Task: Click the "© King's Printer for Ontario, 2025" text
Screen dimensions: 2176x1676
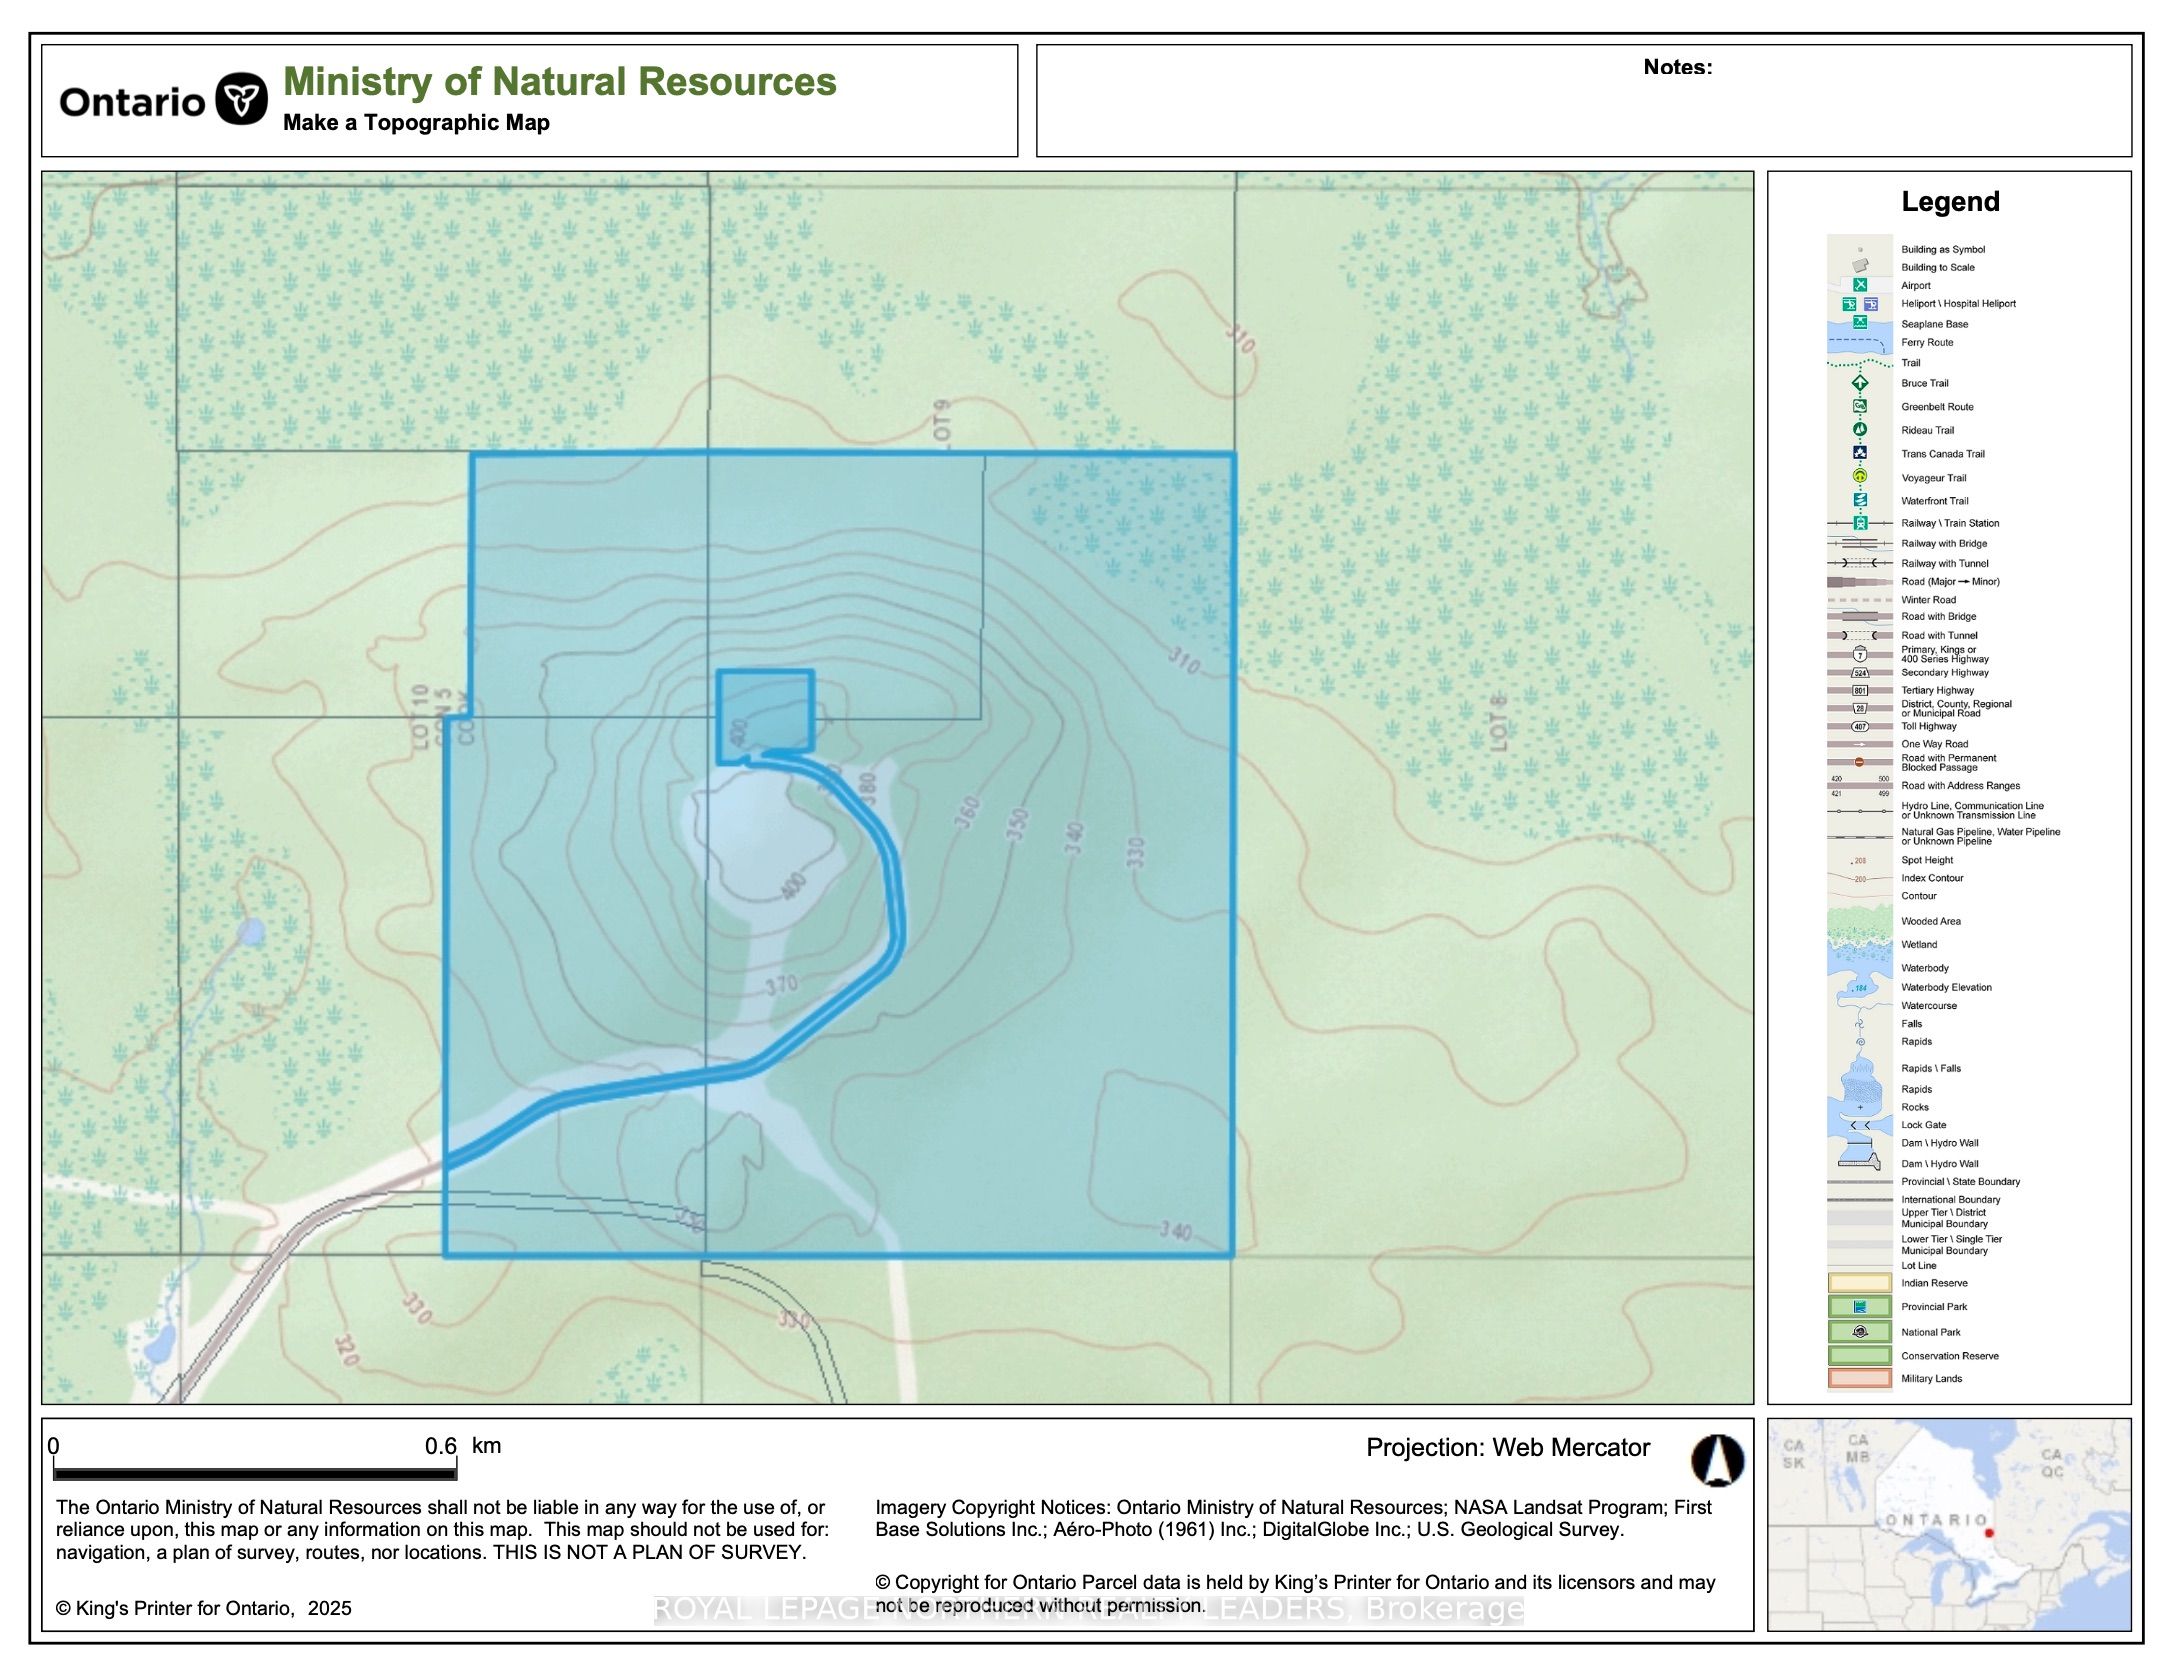Action: 204,1608
